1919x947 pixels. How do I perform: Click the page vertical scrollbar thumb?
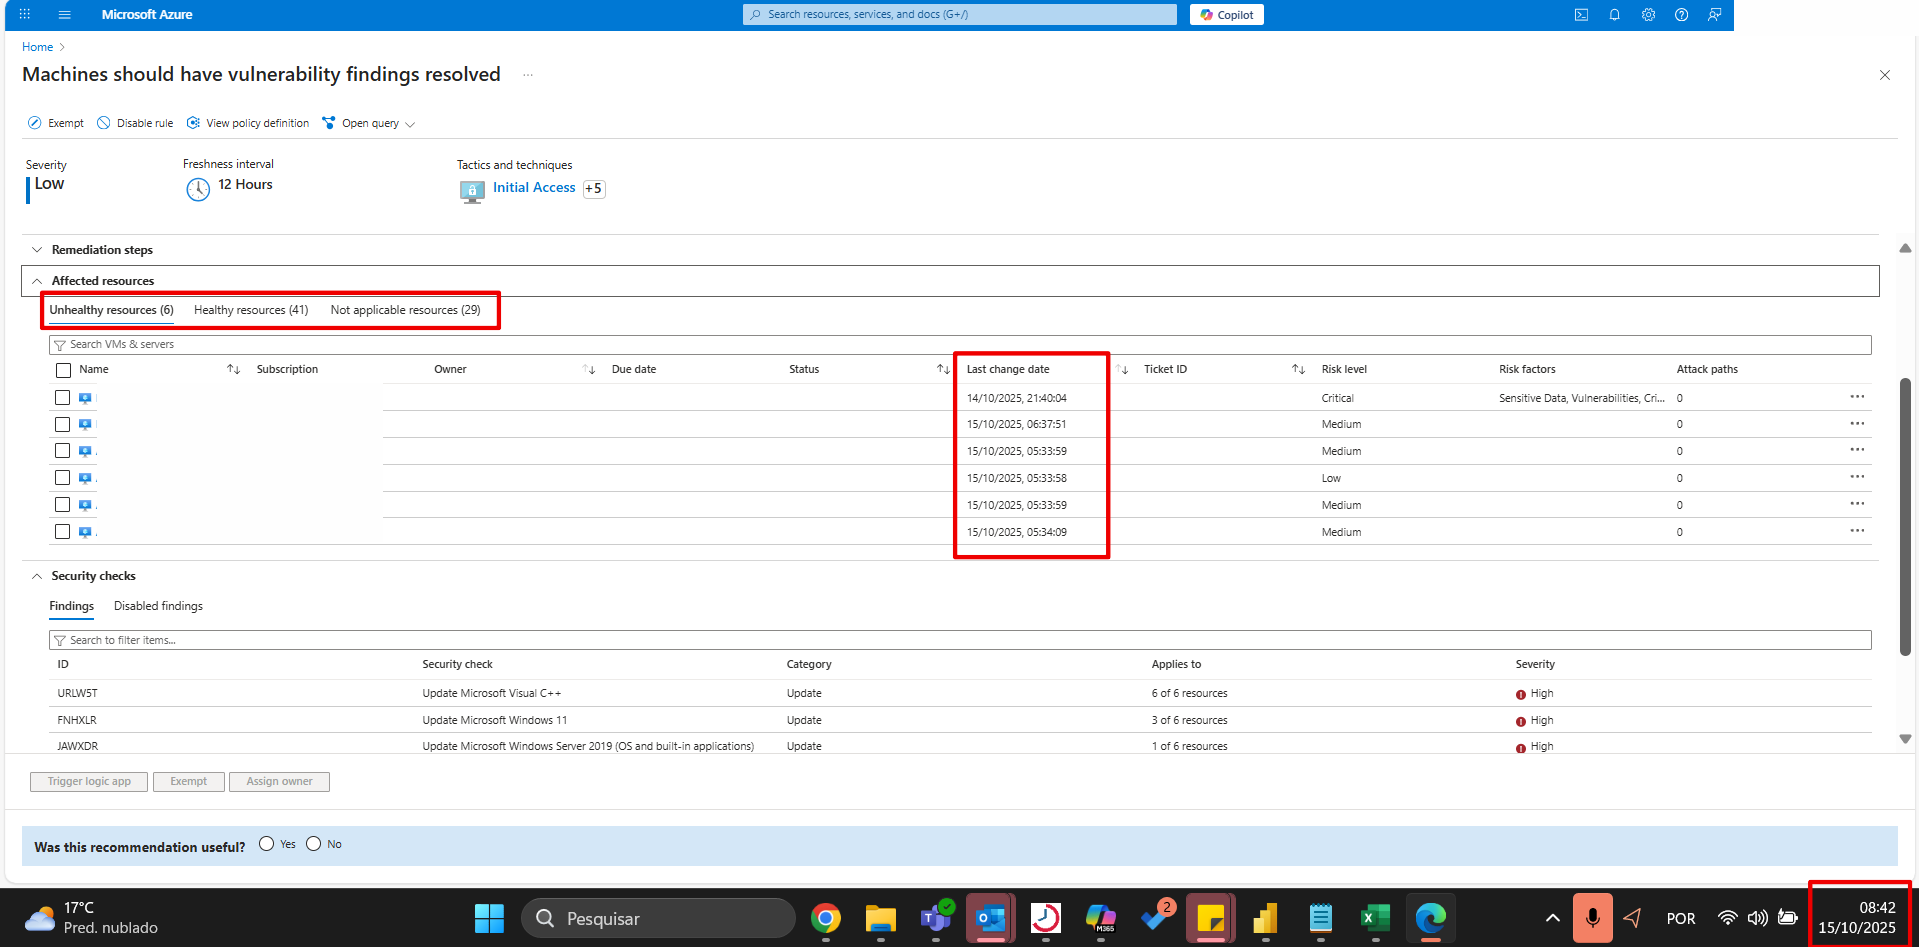coord(1905,516)
